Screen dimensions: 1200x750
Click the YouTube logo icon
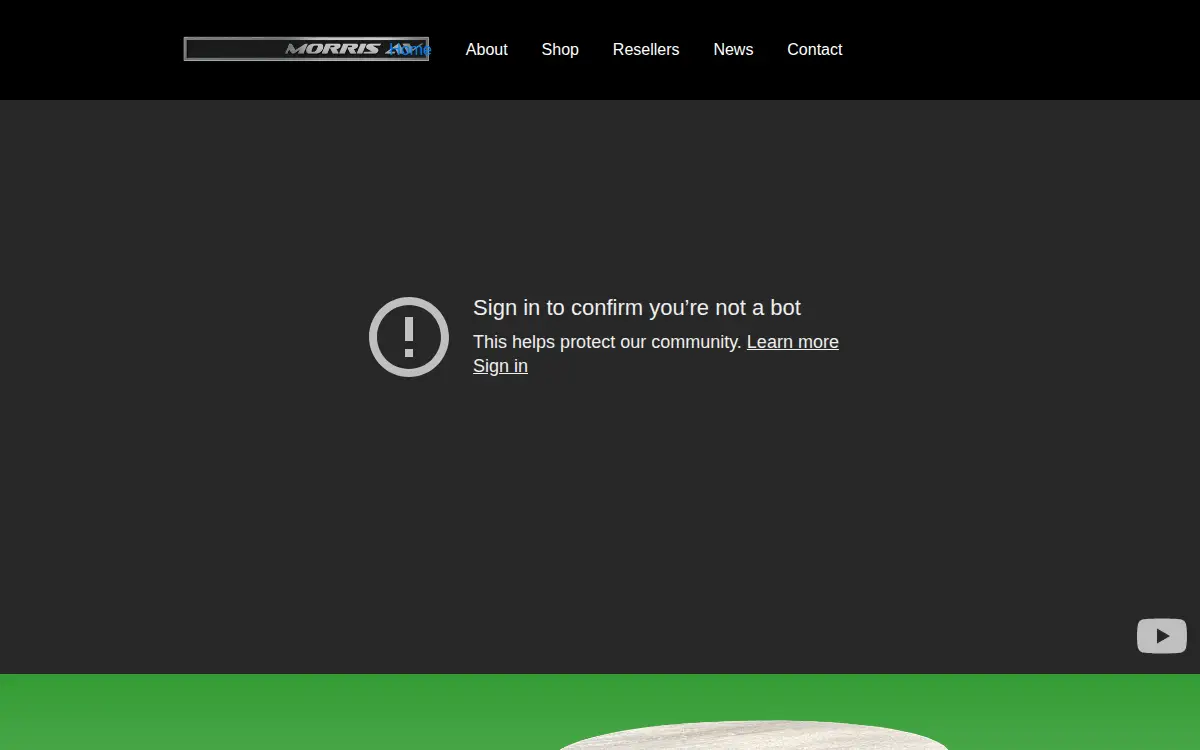click(1162, 636)
